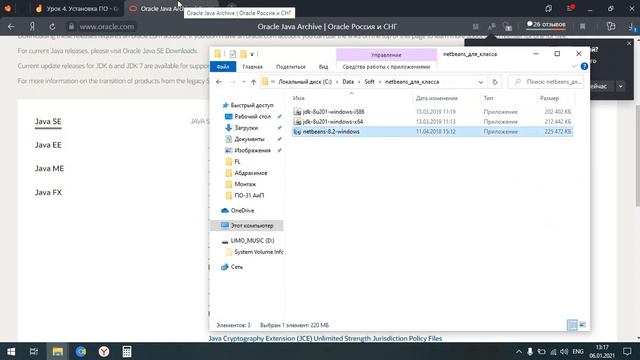
Task: Open the ПО-31 АиП folder
Action: pos(249,196)
